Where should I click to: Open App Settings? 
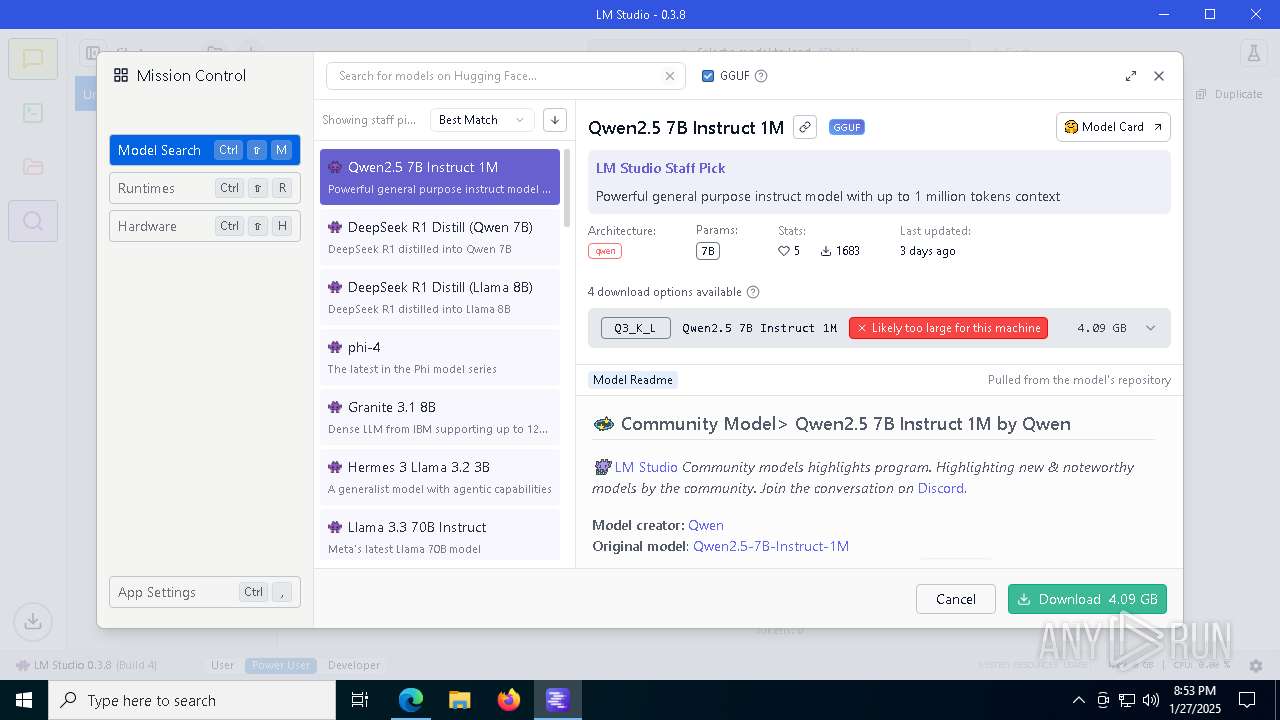205,592
